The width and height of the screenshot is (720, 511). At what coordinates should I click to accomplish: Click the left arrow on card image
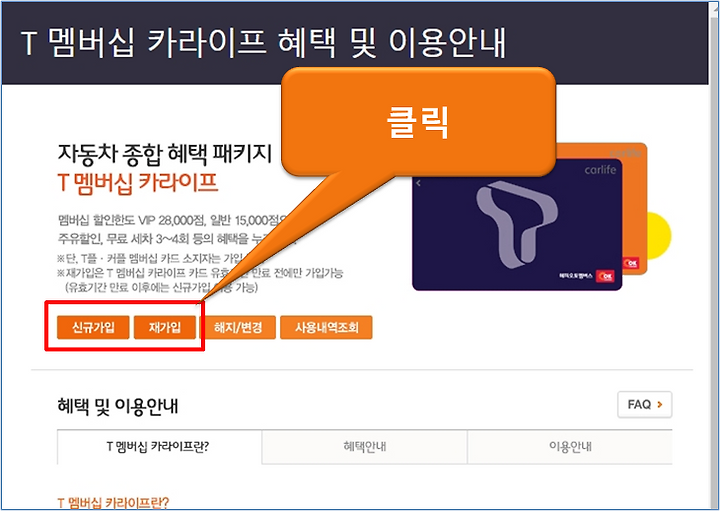[x=418, y=183]
